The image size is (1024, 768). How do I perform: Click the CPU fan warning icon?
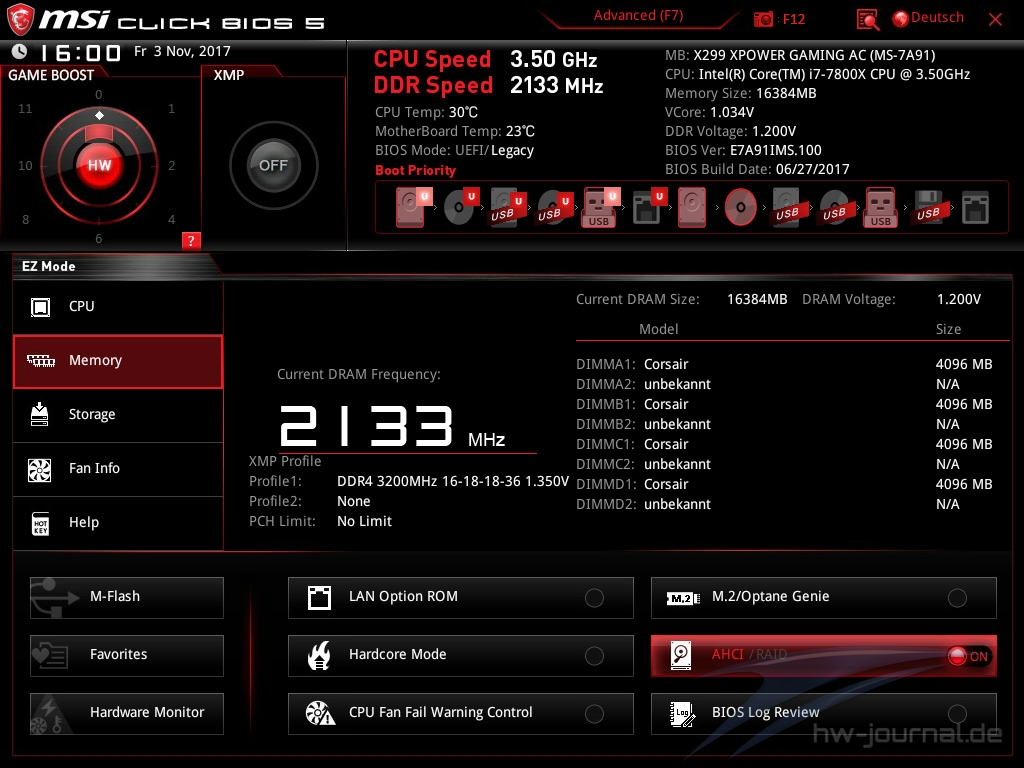[x=320, y=713]
